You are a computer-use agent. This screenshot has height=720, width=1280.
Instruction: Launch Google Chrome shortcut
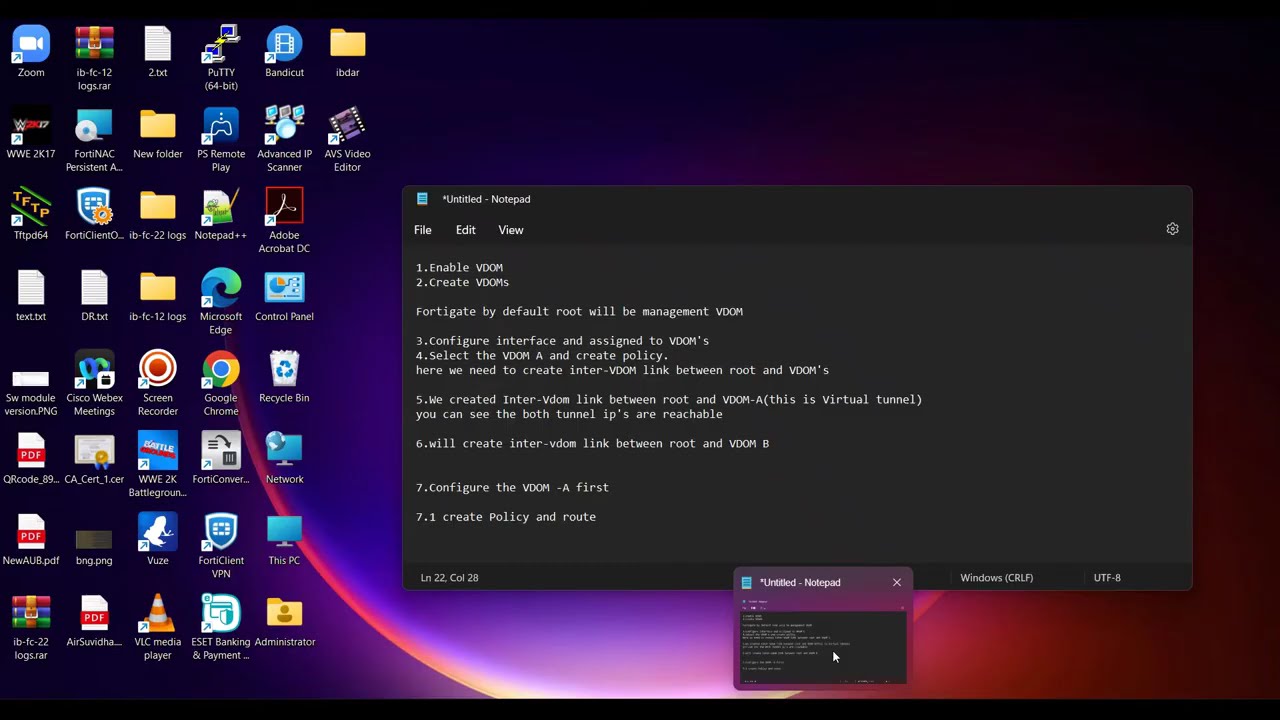pos(221,384)
